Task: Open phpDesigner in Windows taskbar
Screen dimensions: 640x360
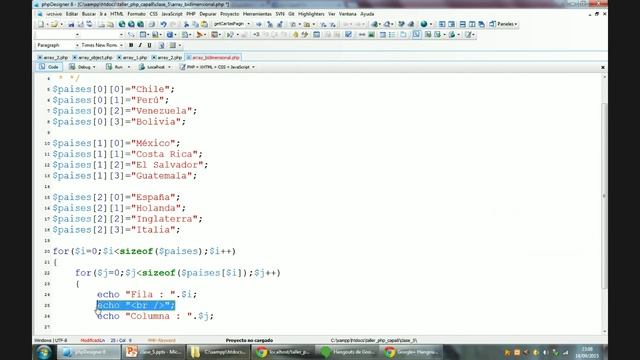Action: coord(89,351)
